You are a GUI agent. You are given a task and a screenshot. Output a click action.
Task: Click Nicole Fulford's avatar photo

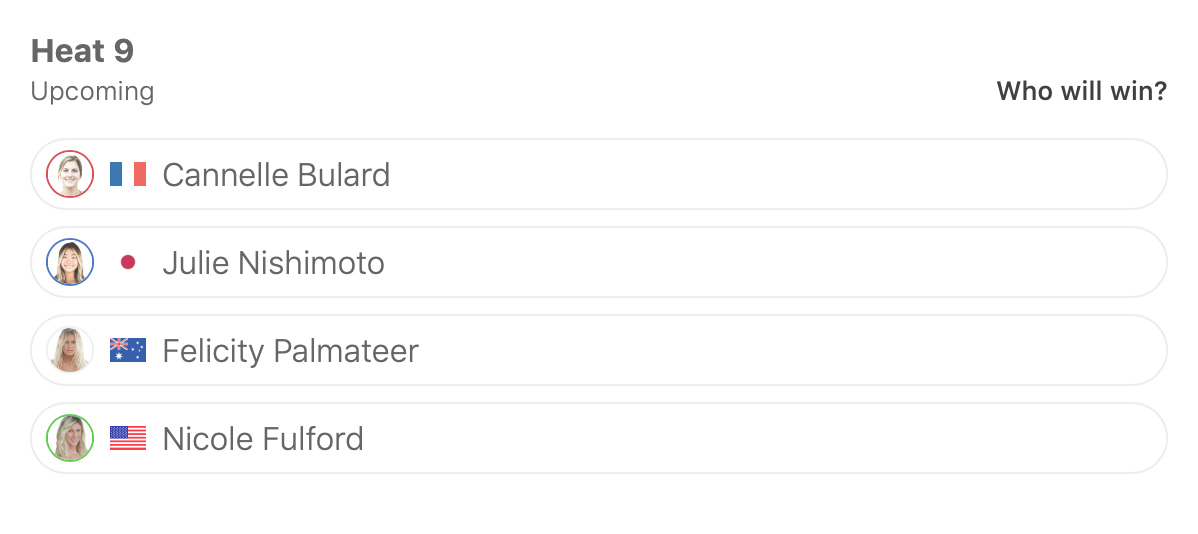70,439
